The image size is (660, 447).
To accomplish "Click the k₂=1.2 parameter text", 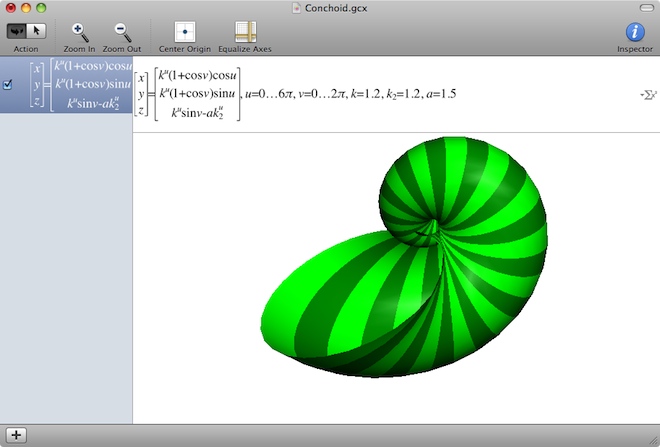I will tap(403, 95).
